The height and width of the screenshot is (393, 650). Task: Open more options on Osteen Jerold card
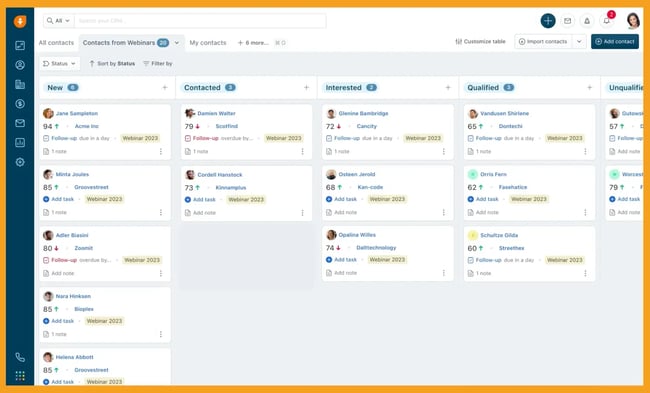click(444, 212)
